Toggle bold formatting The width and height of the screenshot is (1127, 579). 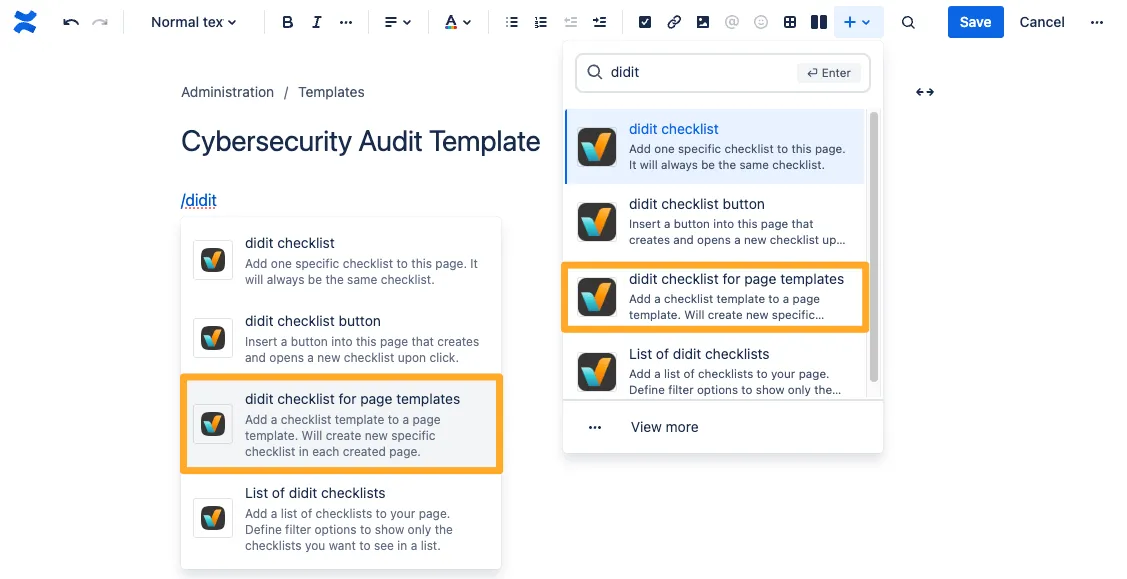pos(288,22)
